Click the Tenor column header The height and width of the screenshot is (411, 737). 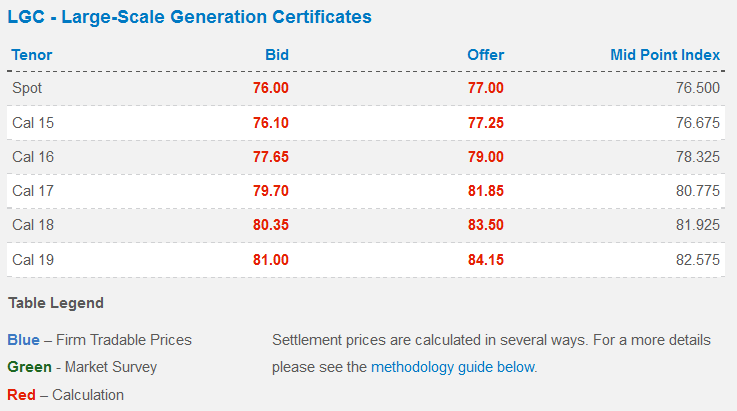(x=32, y=55)
